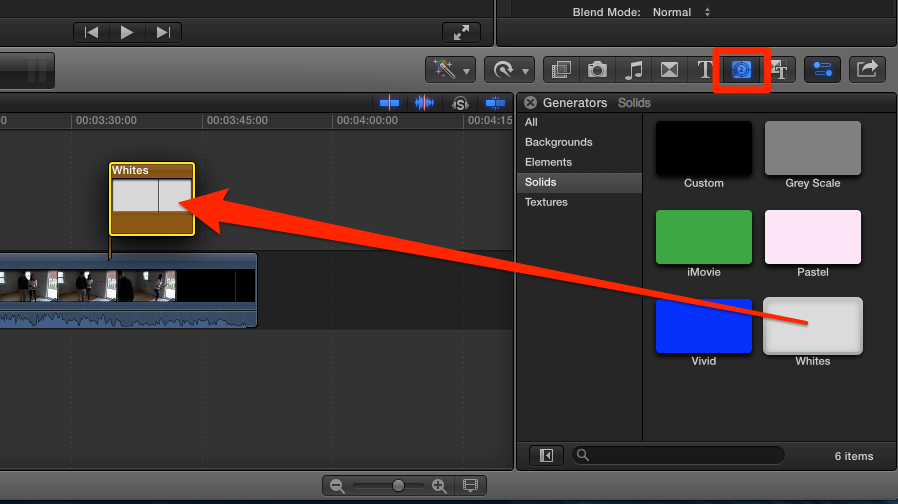This screenshot has height=504, width=898.
Task: Open the Transitions browser
Action: point(669,69)
